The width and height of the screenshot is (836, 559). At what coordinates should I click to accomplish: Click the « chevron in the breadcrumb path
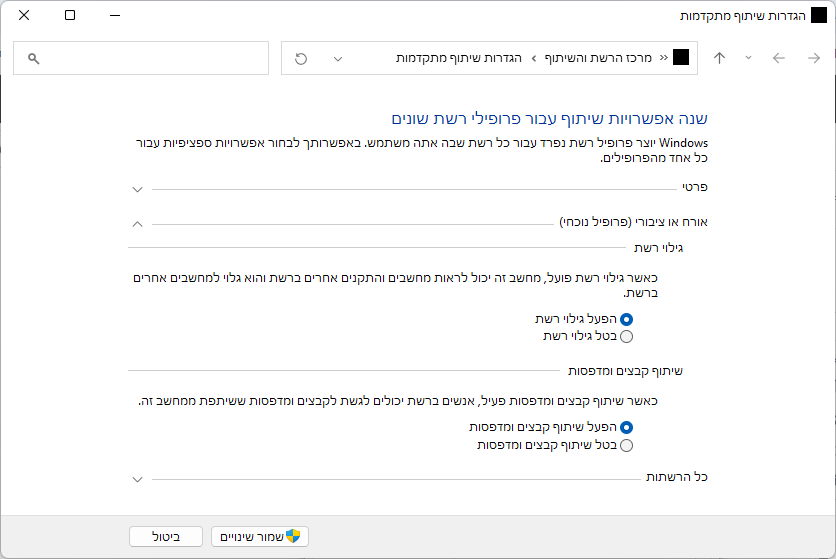662,59
